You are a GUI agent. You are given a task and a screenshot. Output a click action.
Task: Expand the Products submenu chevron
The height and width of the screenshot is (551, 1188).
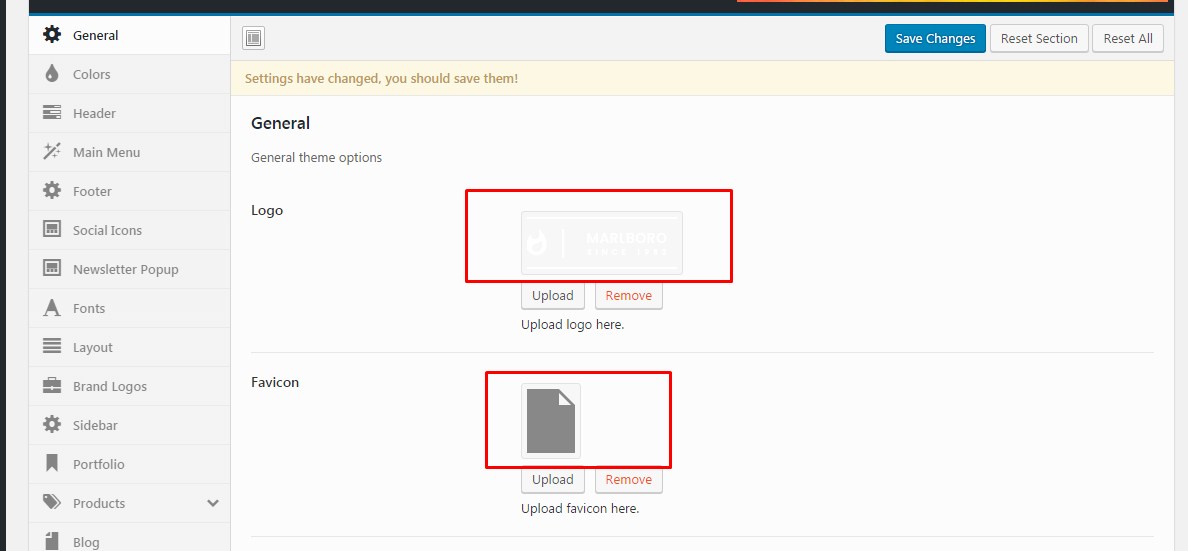(x=212, y=503)
